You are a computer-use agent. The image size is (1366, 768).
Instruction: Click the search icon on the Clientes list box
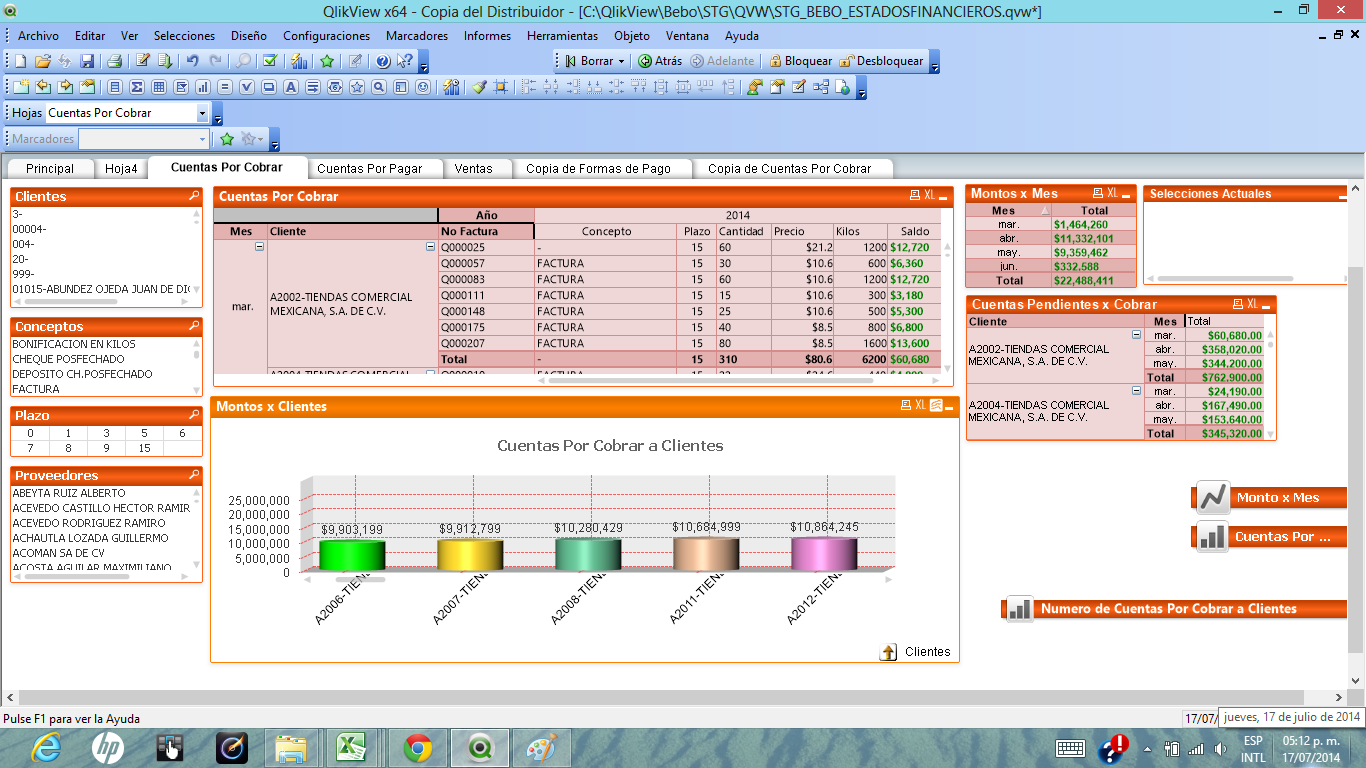pos(194,196)
